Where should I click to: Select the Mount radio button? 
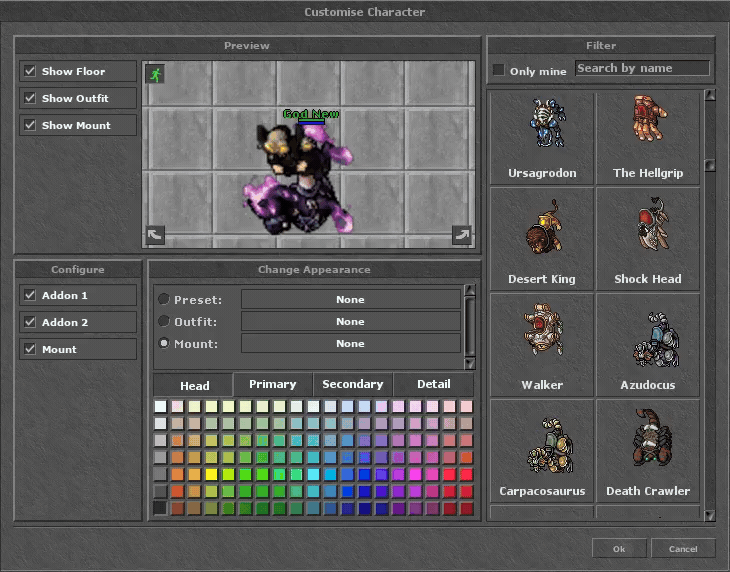coord(163,343)
